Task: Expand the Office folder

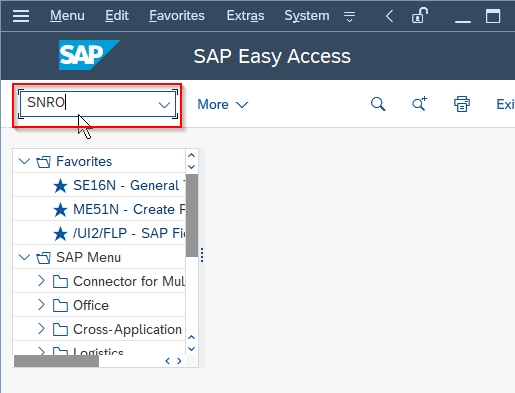Action: click(x=41, y=305)
